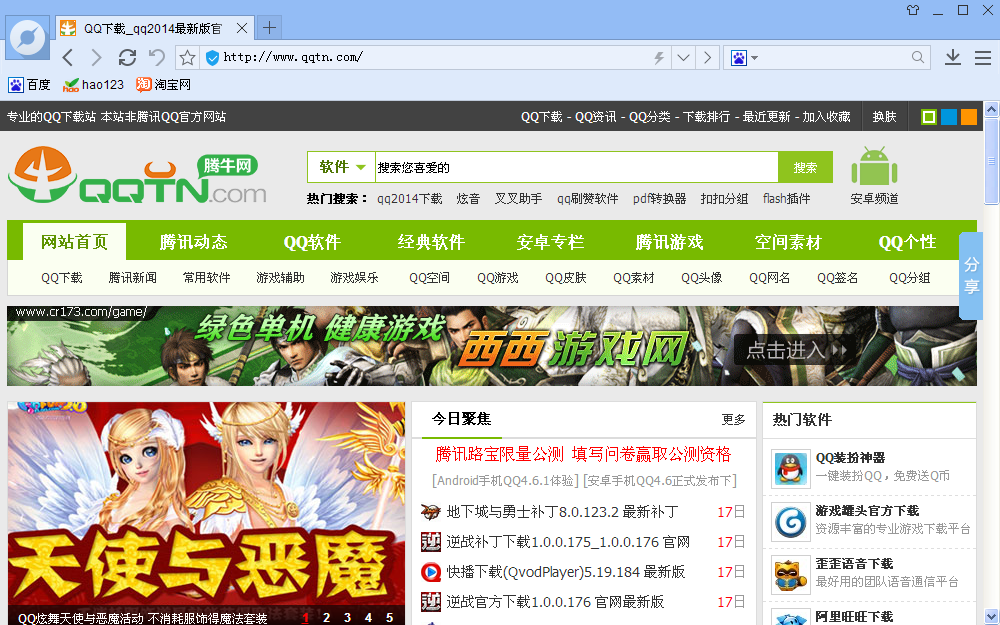Viewport: 1000px width, 625px height.
Task: Open the 安卓频道 Android icon
Action: (874, 168)
